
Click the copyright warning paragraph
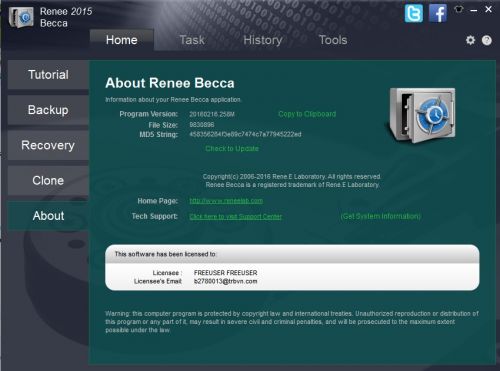[292, 322]
